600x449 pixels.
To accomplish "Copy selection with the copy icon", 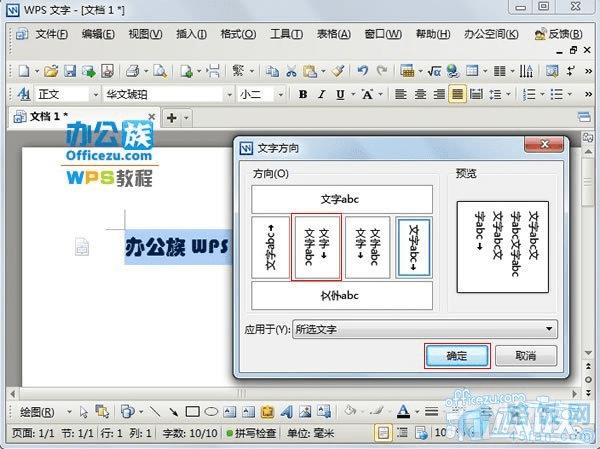I will pos(272,71).
